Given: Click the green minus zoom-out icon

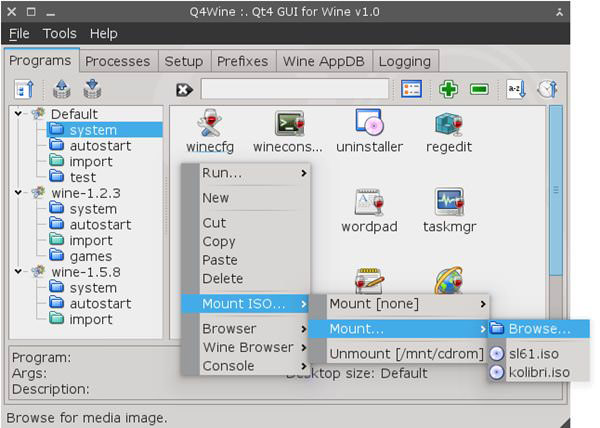Looking at the screenshot, I should pos(479,90).
